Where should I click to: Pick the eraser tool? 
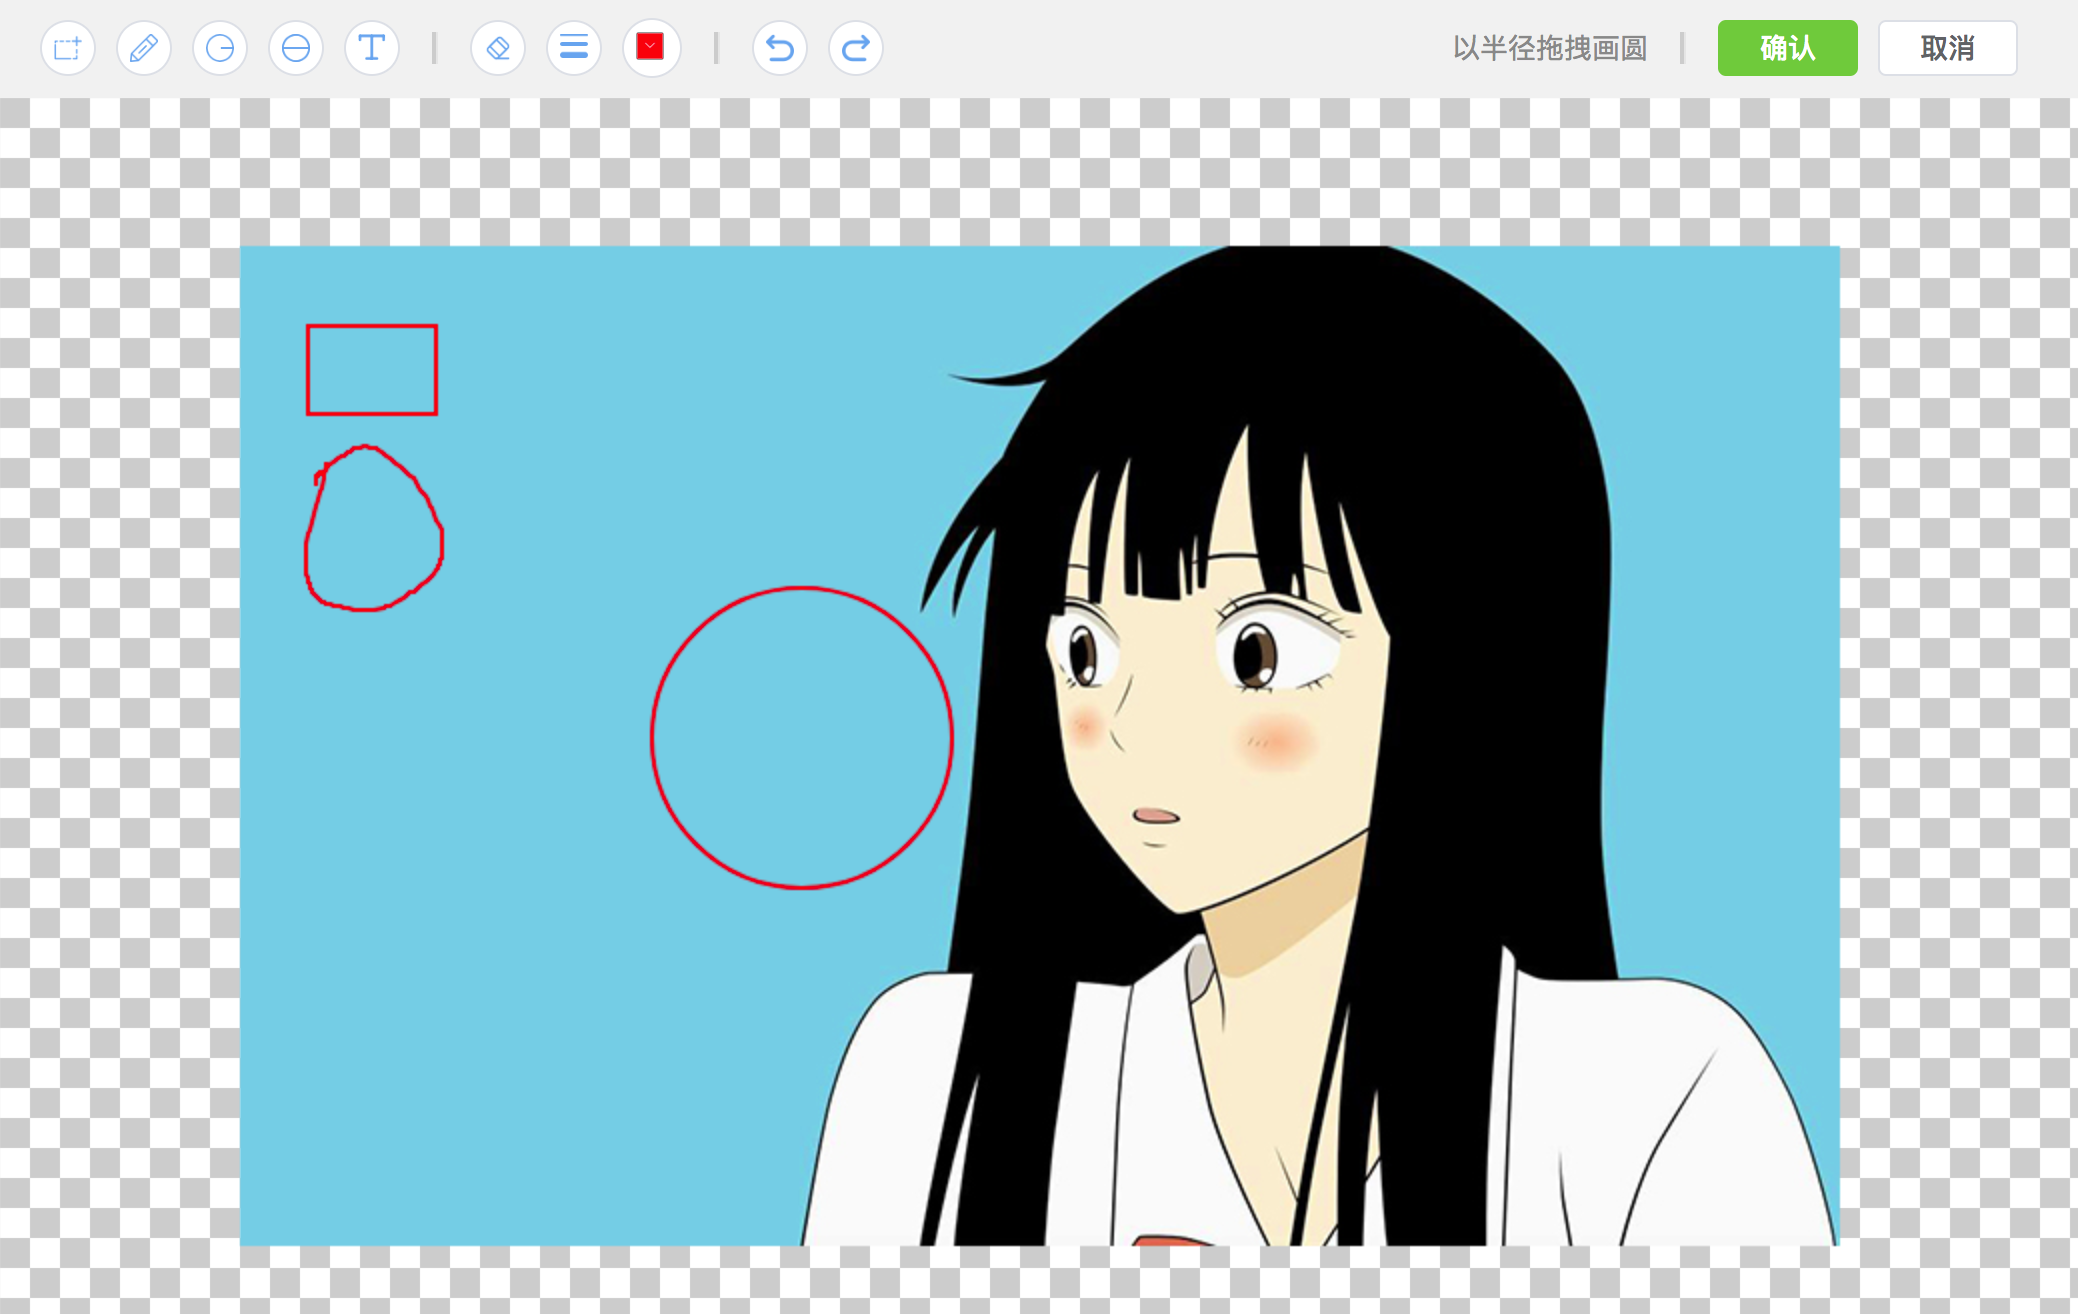[x=498, y=48]
